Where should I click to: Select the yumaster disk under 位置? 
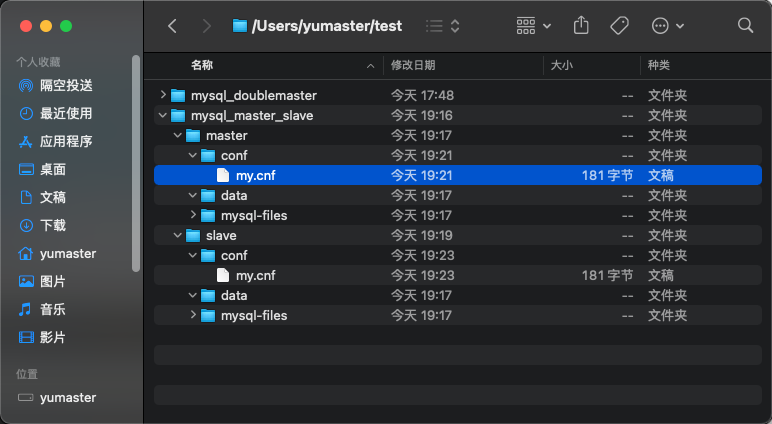(x=68, y=398)
